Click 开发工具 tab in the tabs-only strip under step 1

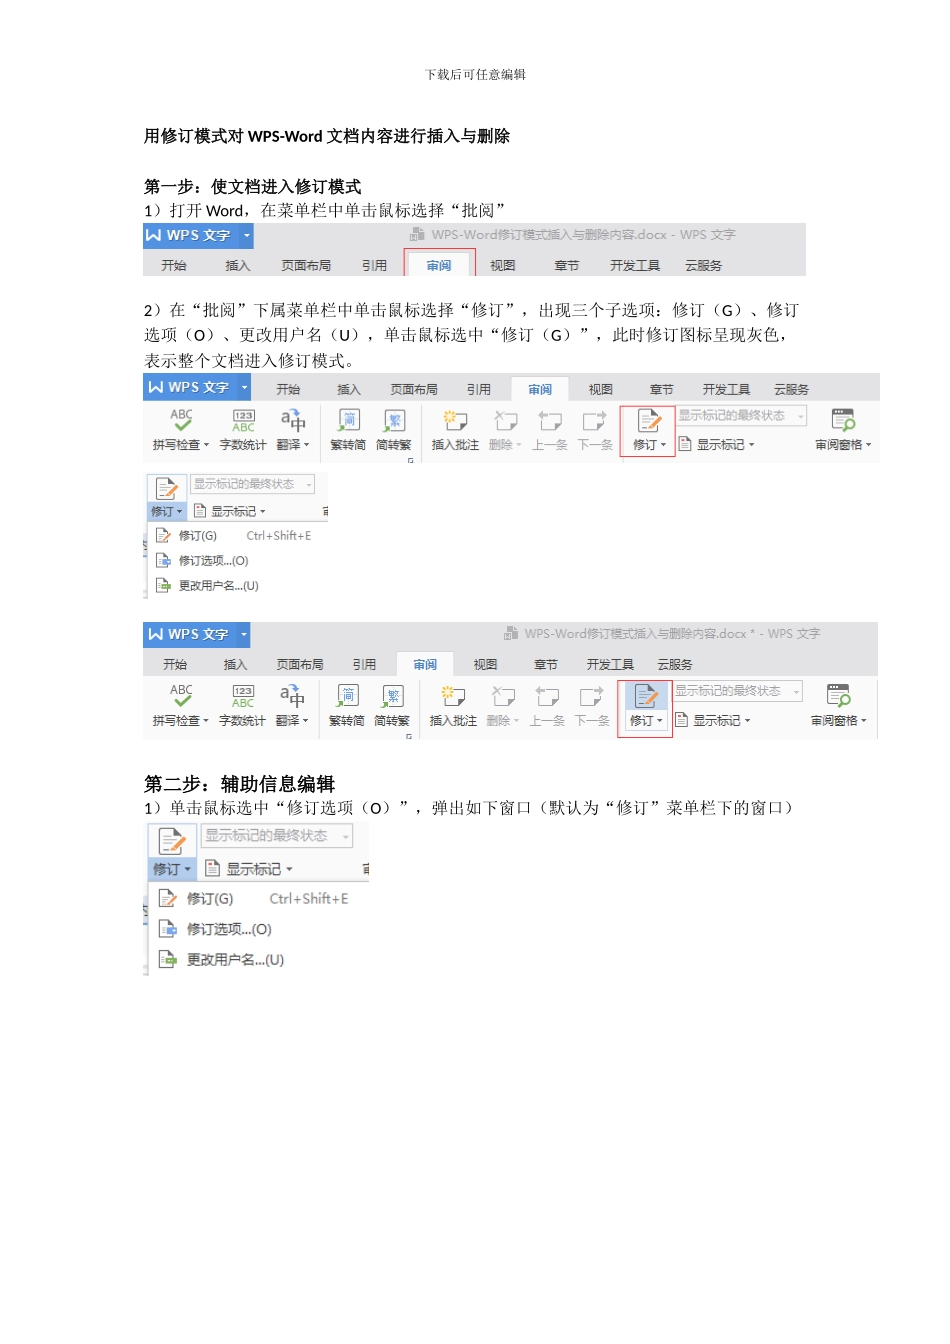pos(635,265)
